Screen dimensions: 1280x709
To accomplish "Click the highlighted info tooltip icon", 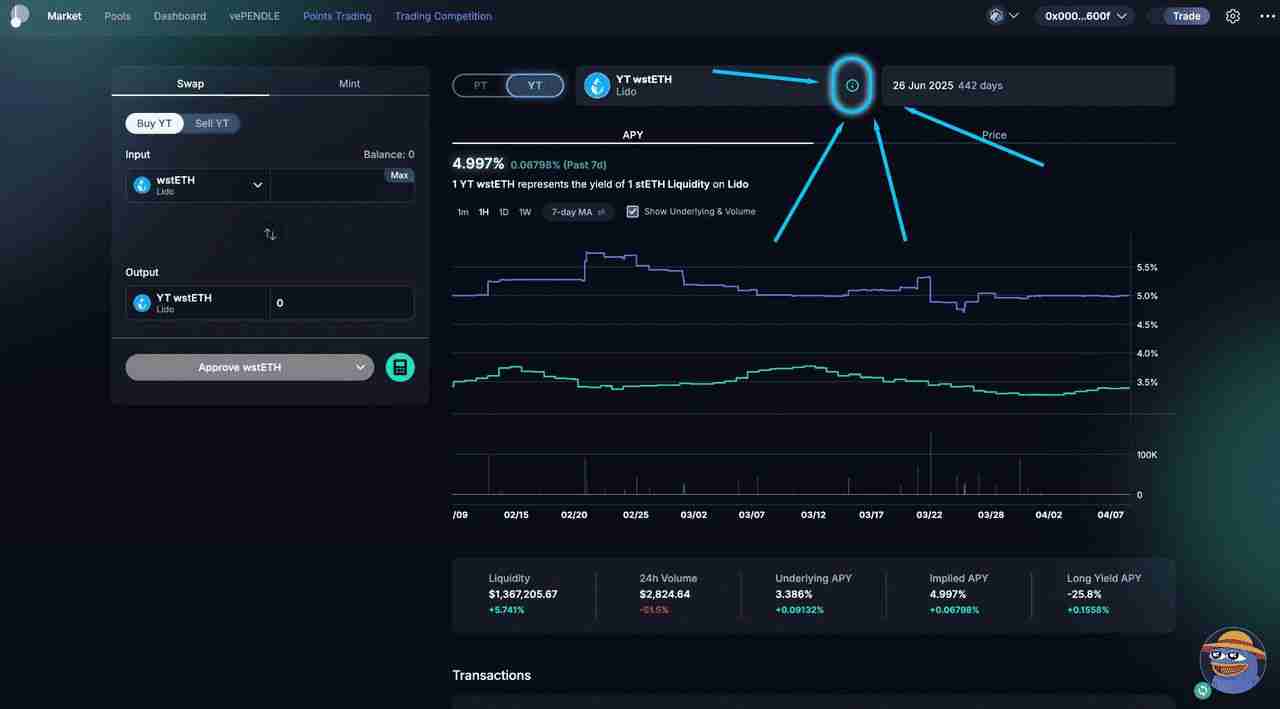I will click(x=851, y=85).
